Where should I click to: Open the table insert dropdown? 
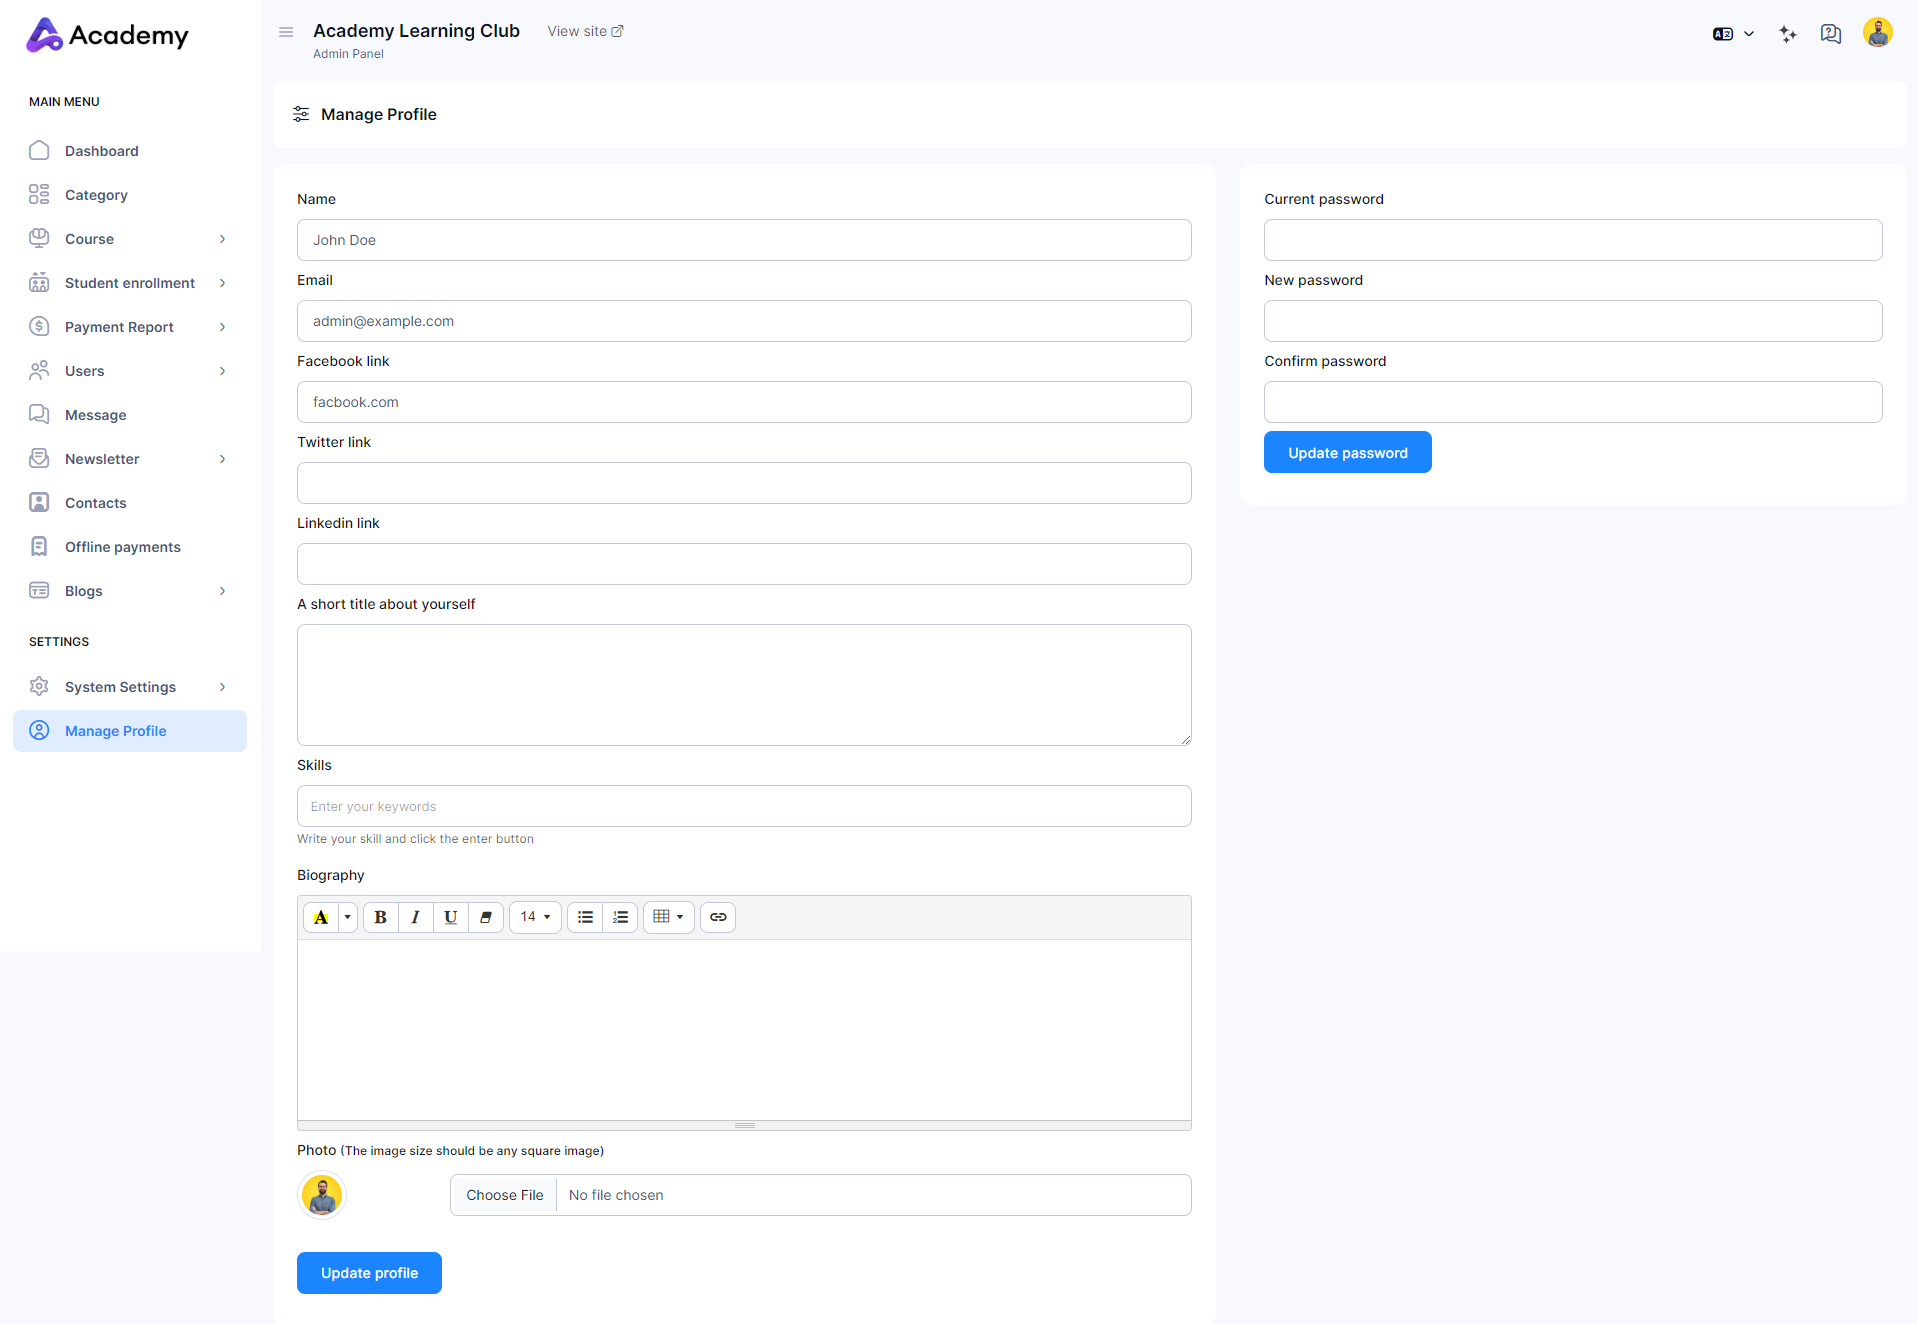pyautogui.click(x=668, y=917)
